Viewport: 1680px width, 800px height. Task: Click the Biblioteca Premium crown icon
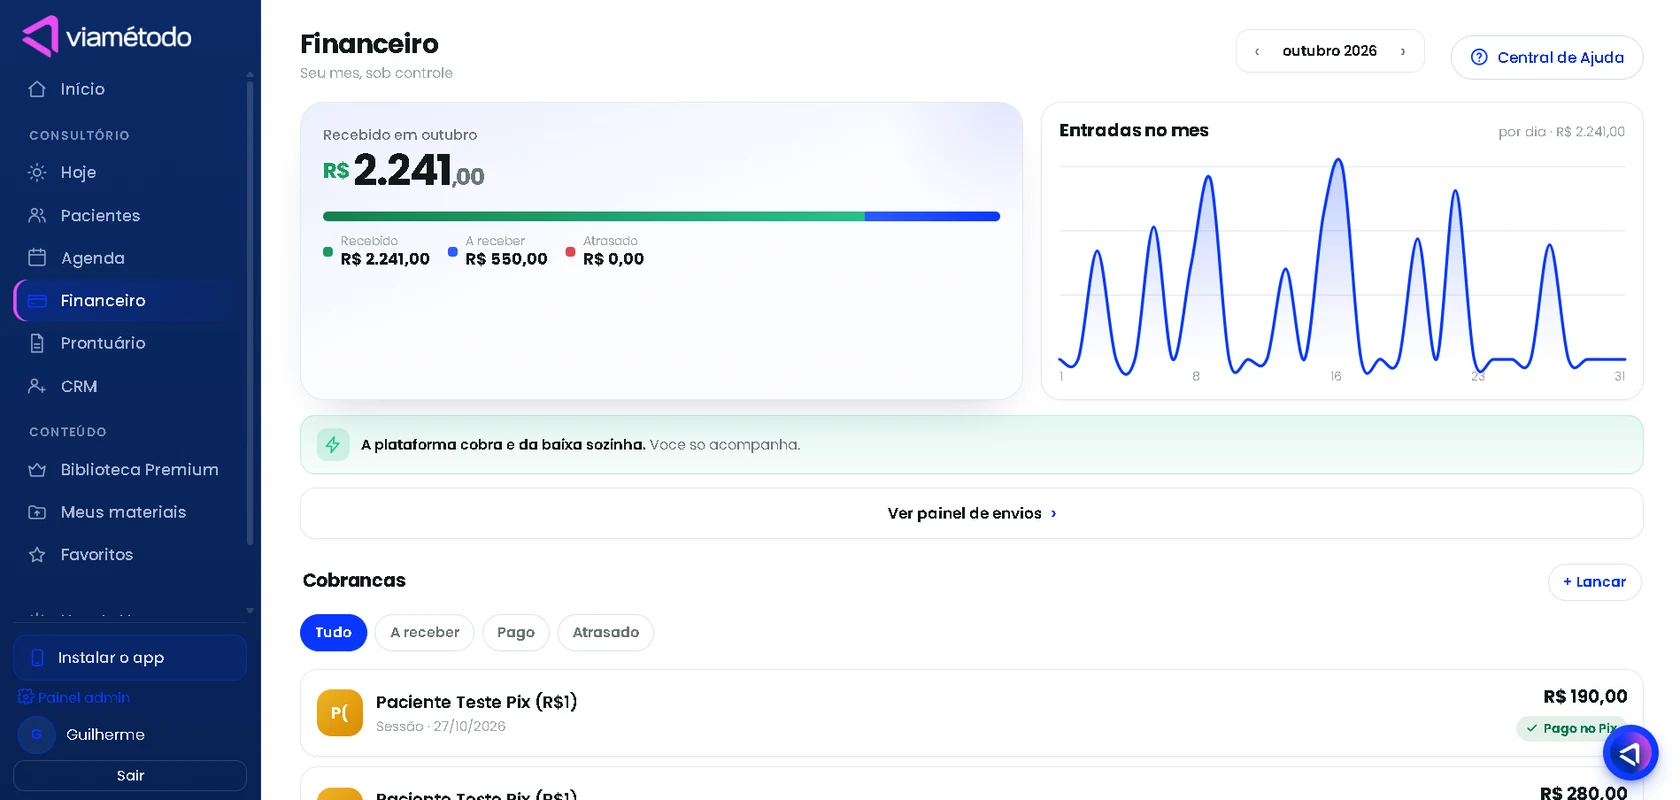point(37,470)
